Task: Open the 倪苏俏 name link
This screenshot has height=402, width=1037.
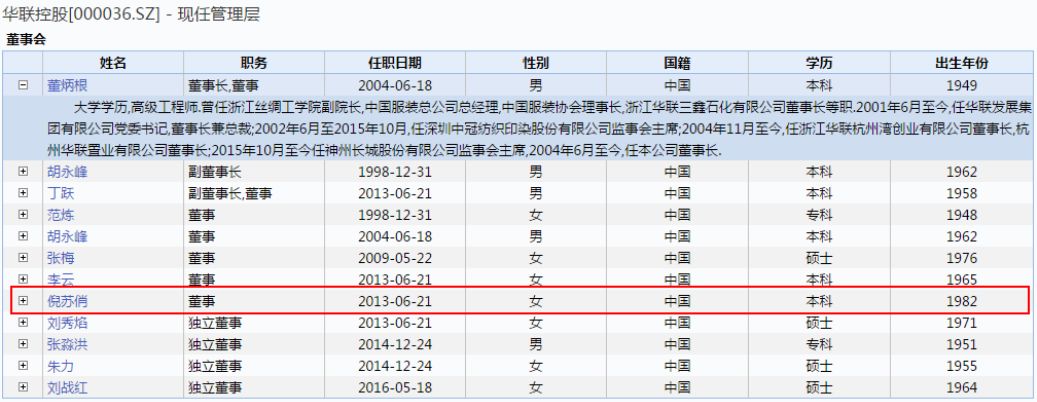Action: [67, 301]
